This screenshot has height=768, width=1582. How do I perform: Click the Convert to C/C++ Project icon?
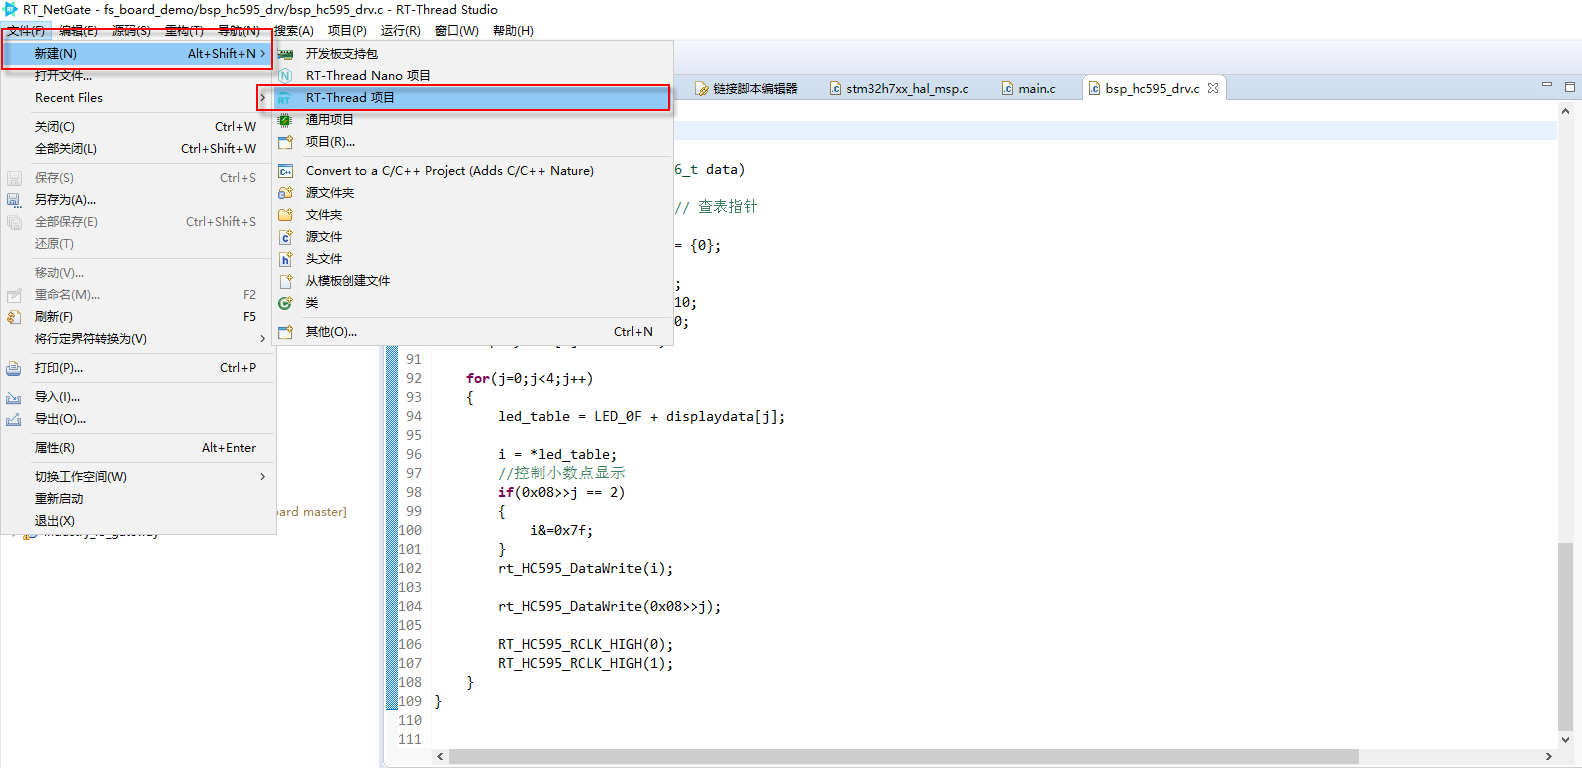click(285, 171)
